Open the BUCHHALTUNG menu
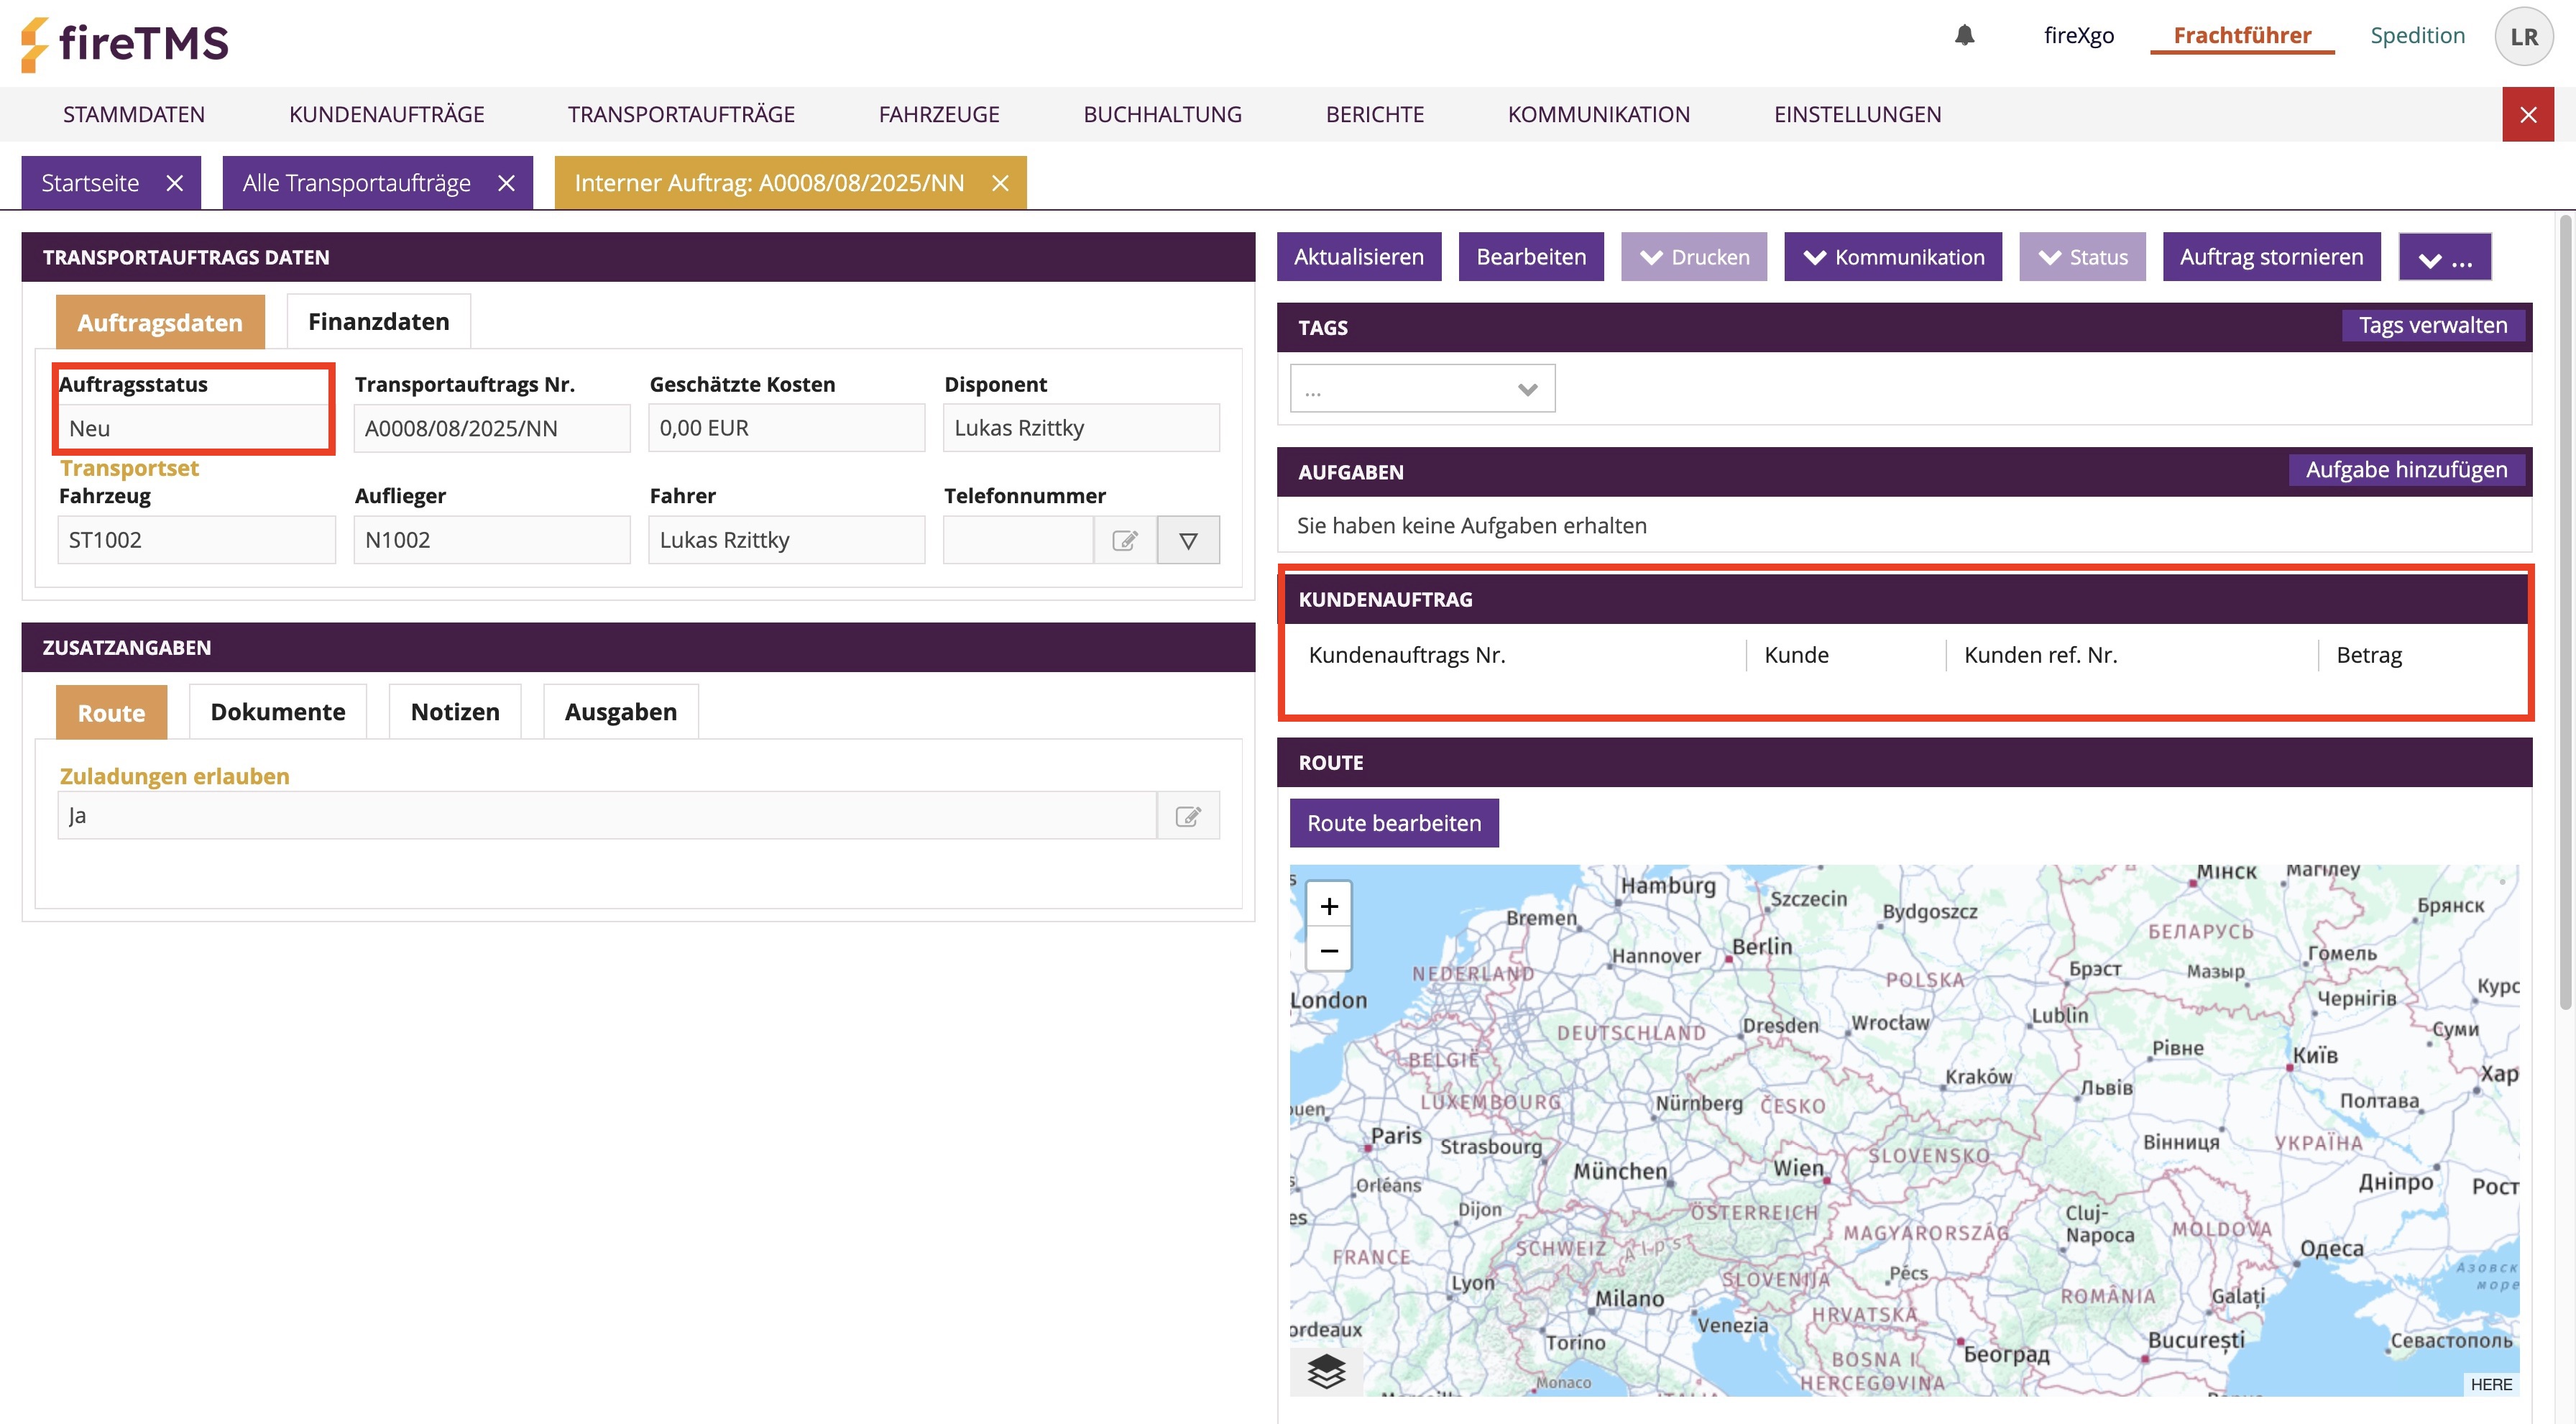The height and width of the screenshot is (1424, 2576). [x=1162, y=114]
